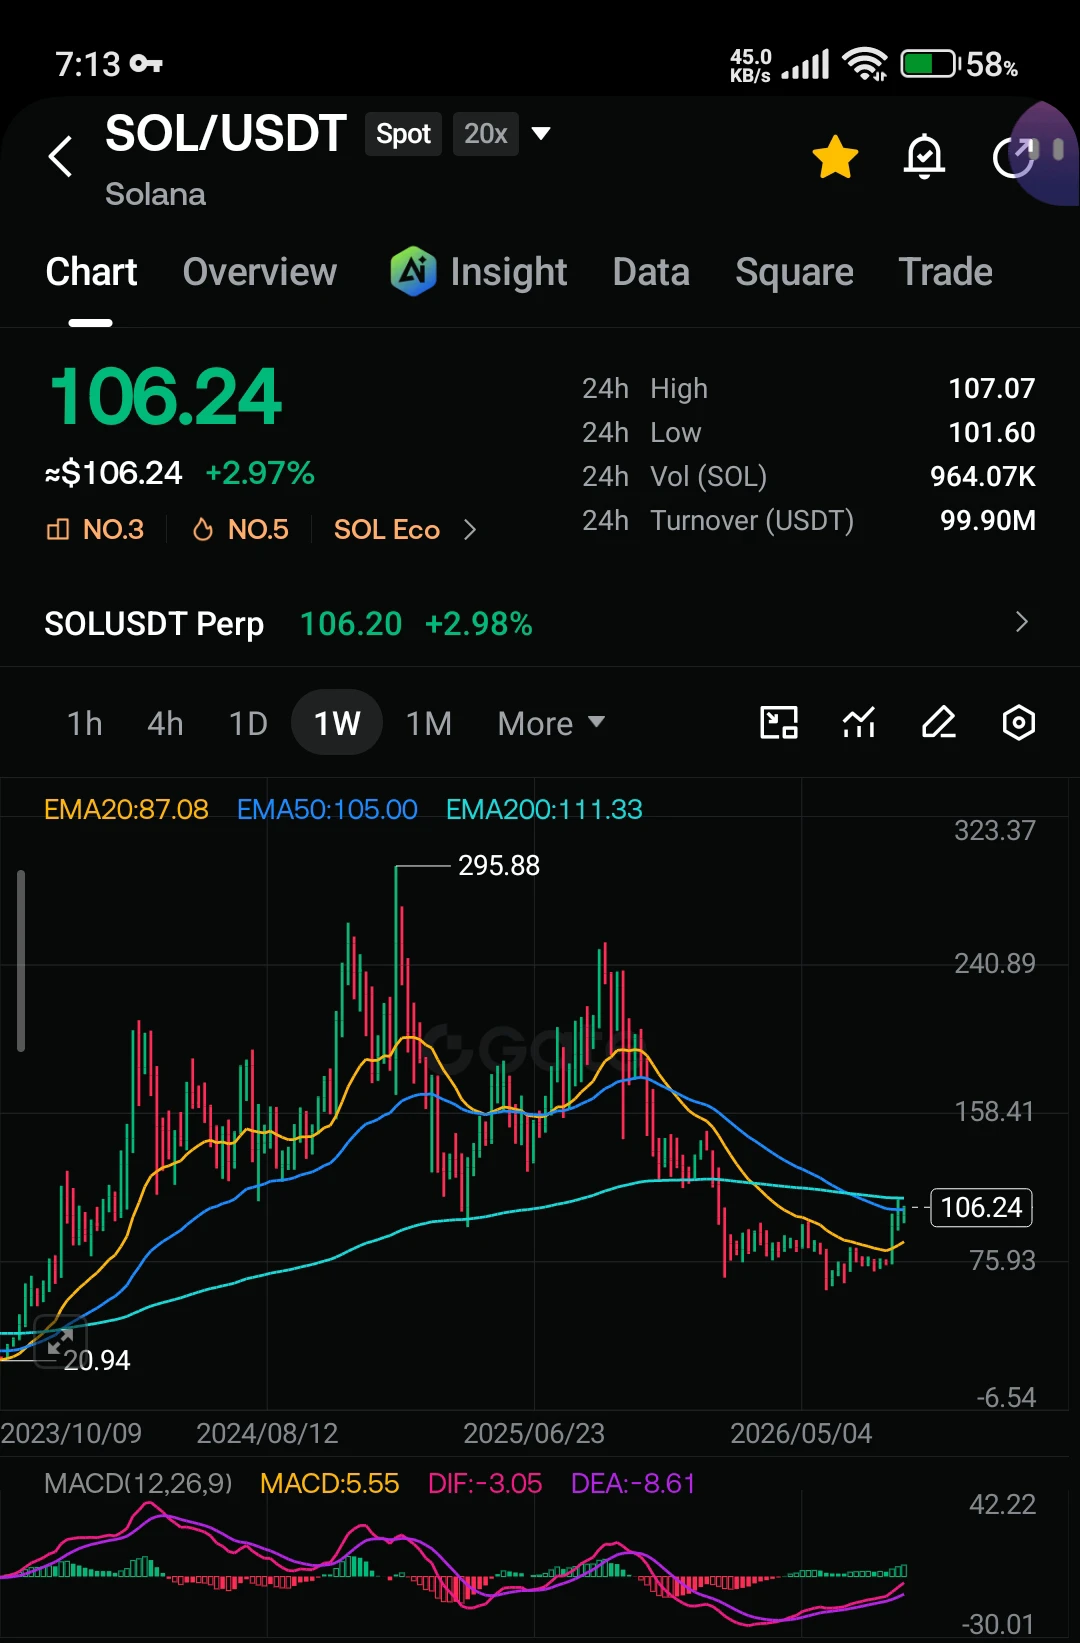Viewport: 1080px width, 1643px height.
Task: Tap the 20x leverage tag
Action: click(x=486, y=134)
